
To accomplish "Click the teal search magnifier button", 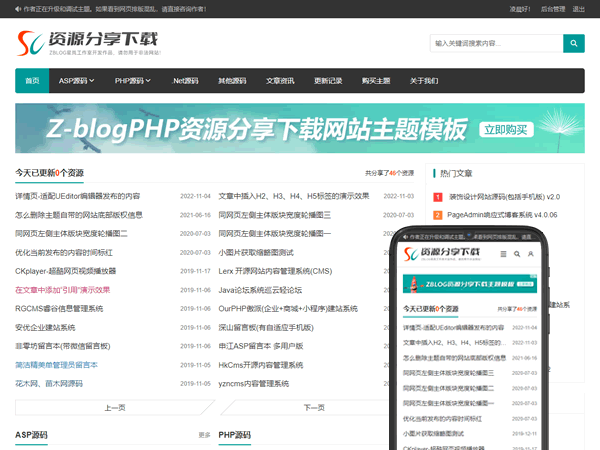I will (x=573, y=43).
